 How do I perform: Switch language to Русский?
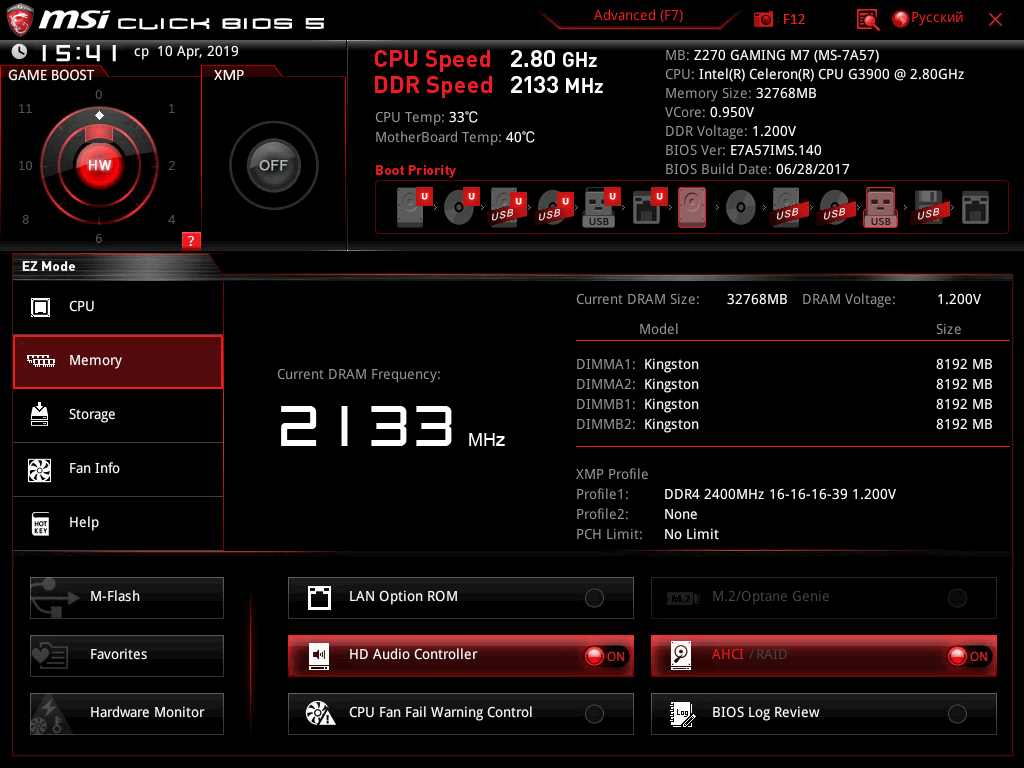point(936,18)
